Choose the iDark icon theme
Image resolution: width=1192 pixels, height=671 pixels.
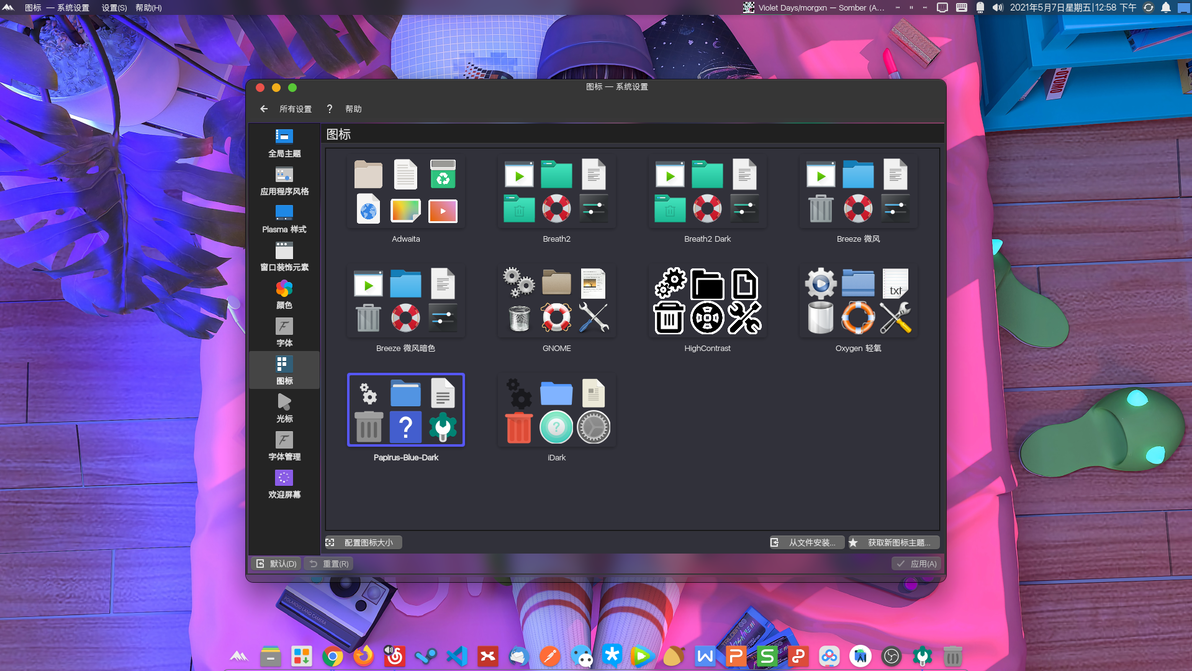pos(556,418)
